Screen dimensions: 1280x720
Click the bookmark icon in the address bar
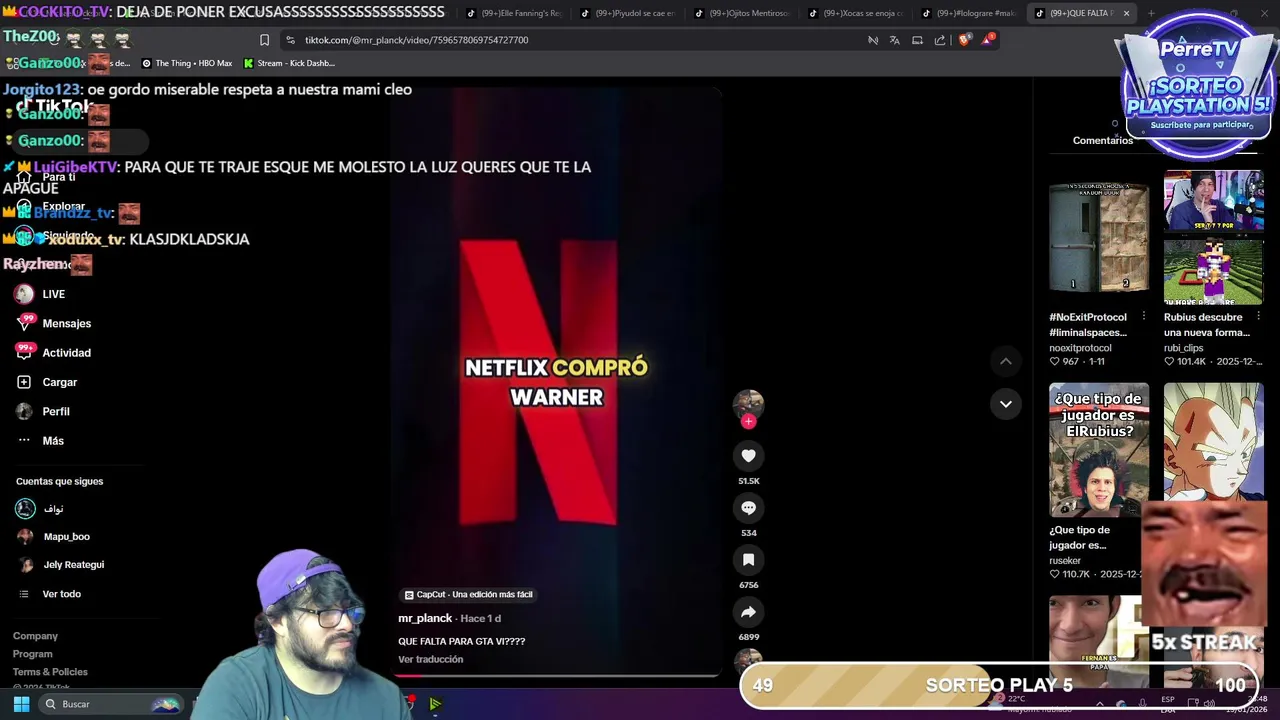(x=264, y=40)
